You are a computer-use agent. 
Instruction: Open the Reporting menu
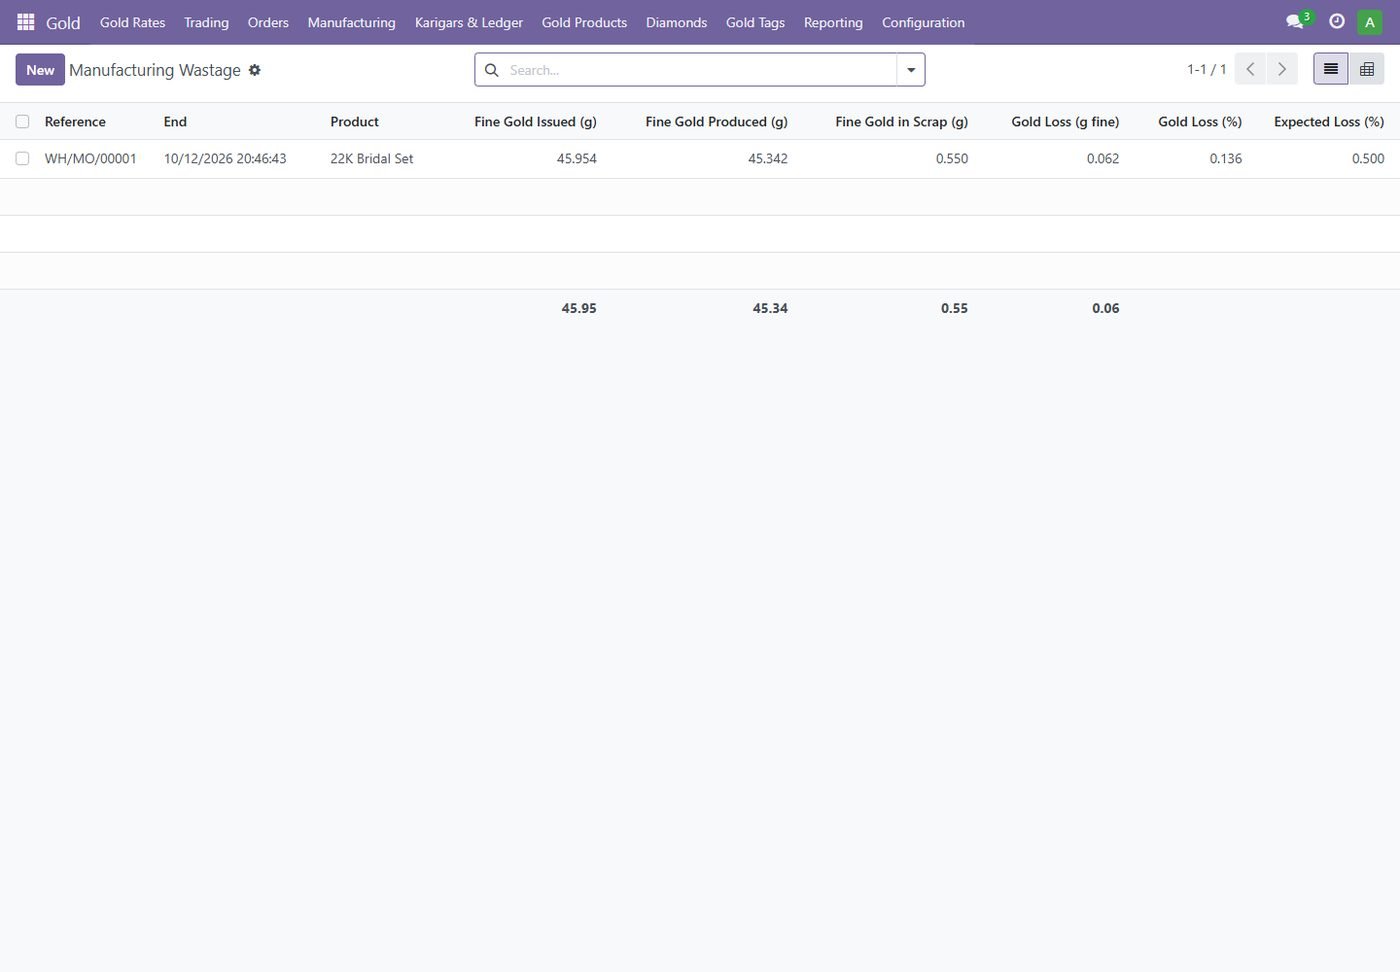pos(833,22)
